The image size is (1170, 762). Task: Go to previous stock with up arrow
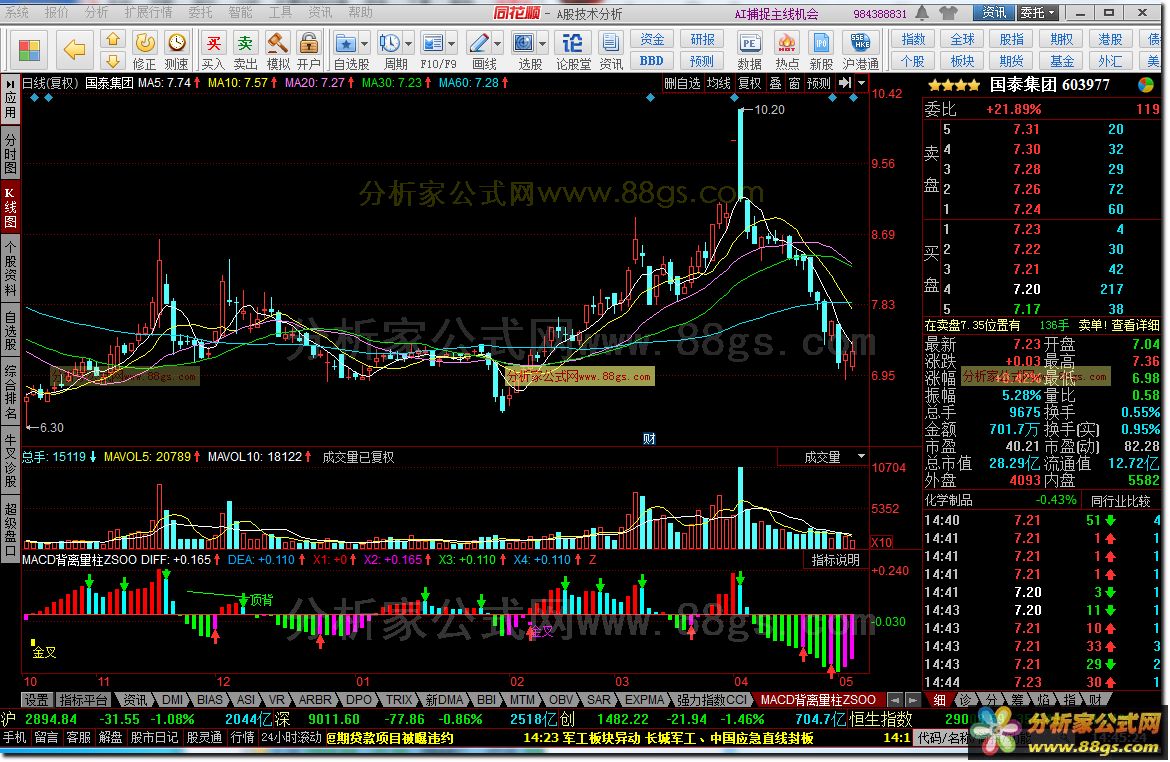113,40
